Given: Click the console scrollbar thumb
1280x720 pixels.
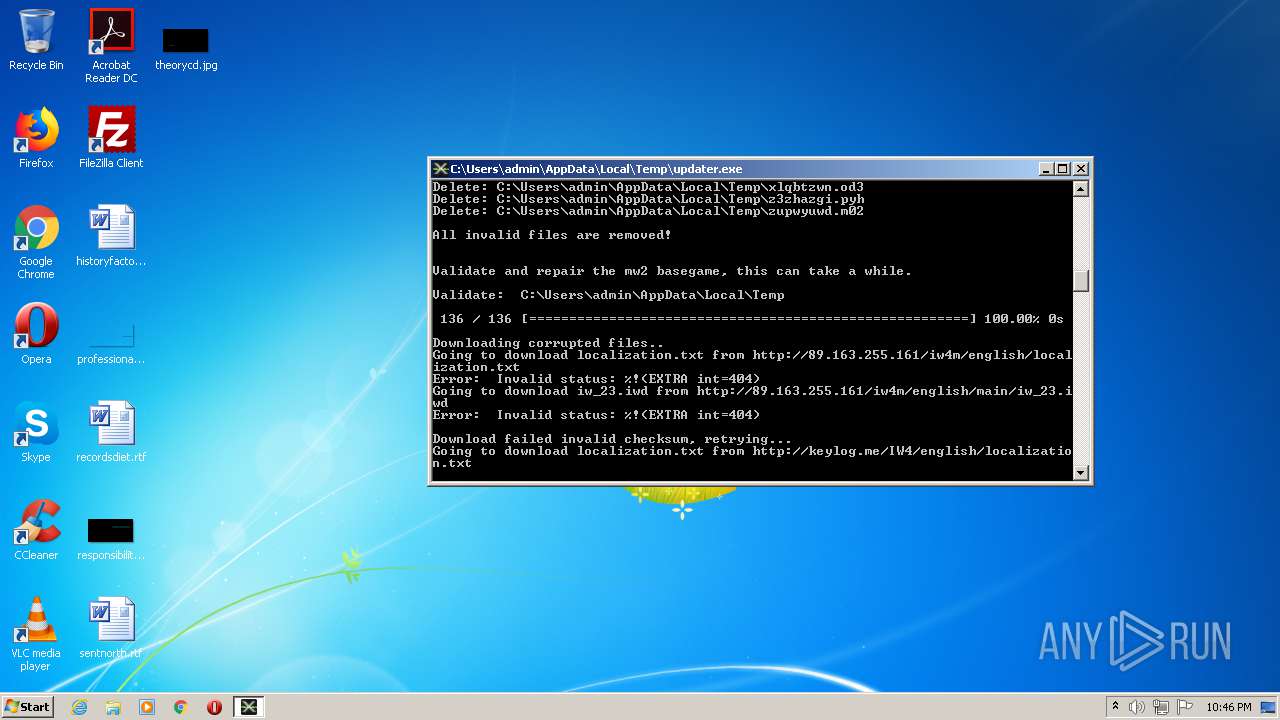Looking at the screenshot, I should coord(1080,281).
